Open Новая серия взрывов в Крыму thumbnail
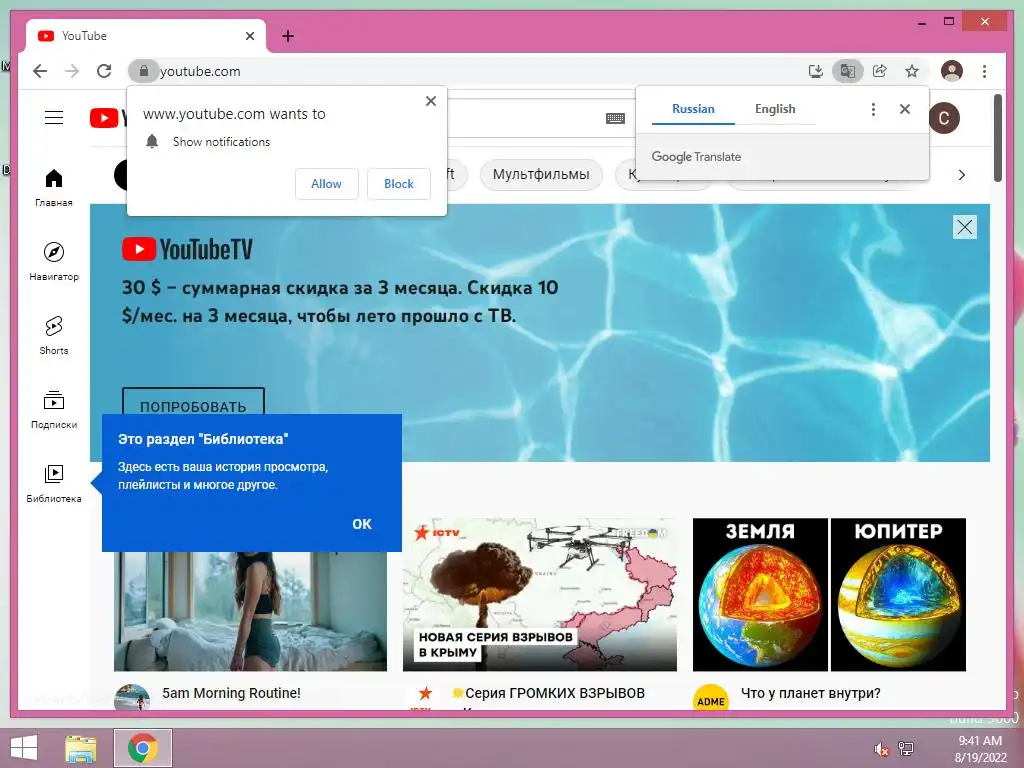The image size is (1024, 768). (x=539, y=595)
